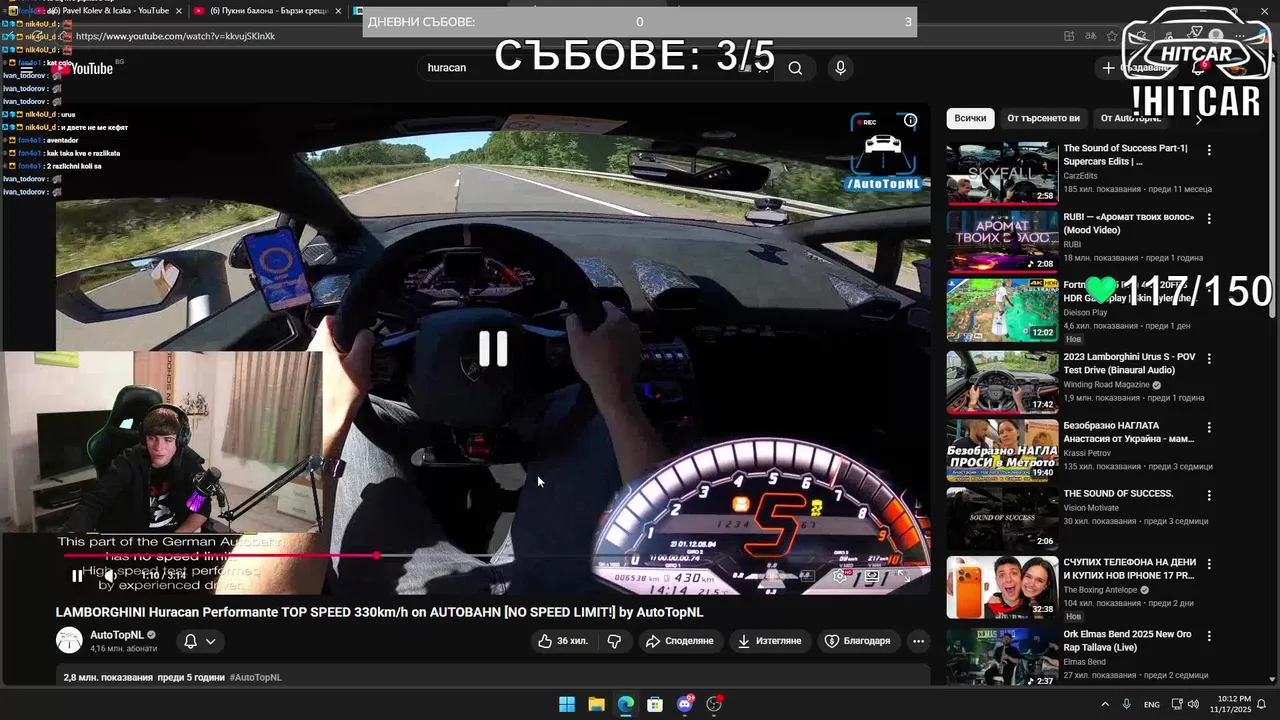Open the Fortnite gameplay thumbnail by Dieison Play
The width and height of the screenshot is (1280, 720).
(x=1002, y=310)
